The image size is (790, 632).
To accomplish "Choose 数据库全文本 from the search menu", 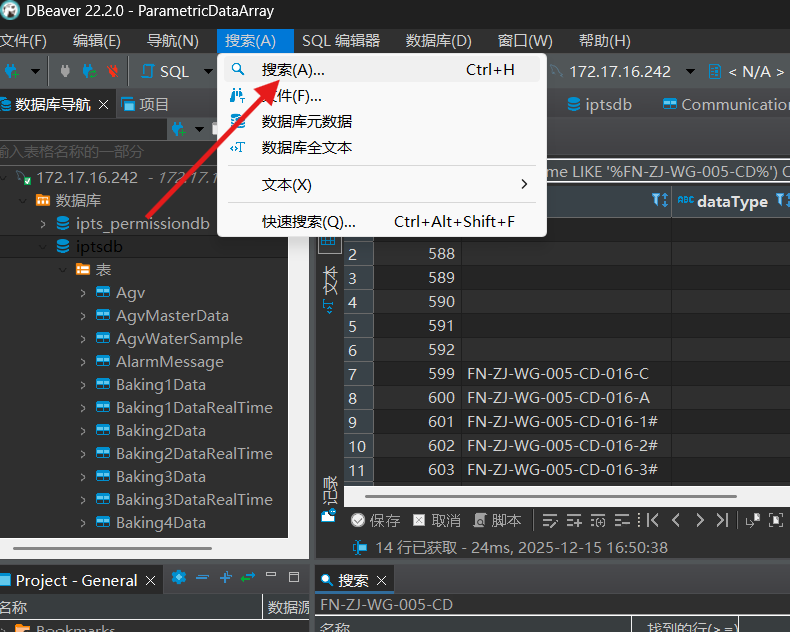I will coord(382,148).
